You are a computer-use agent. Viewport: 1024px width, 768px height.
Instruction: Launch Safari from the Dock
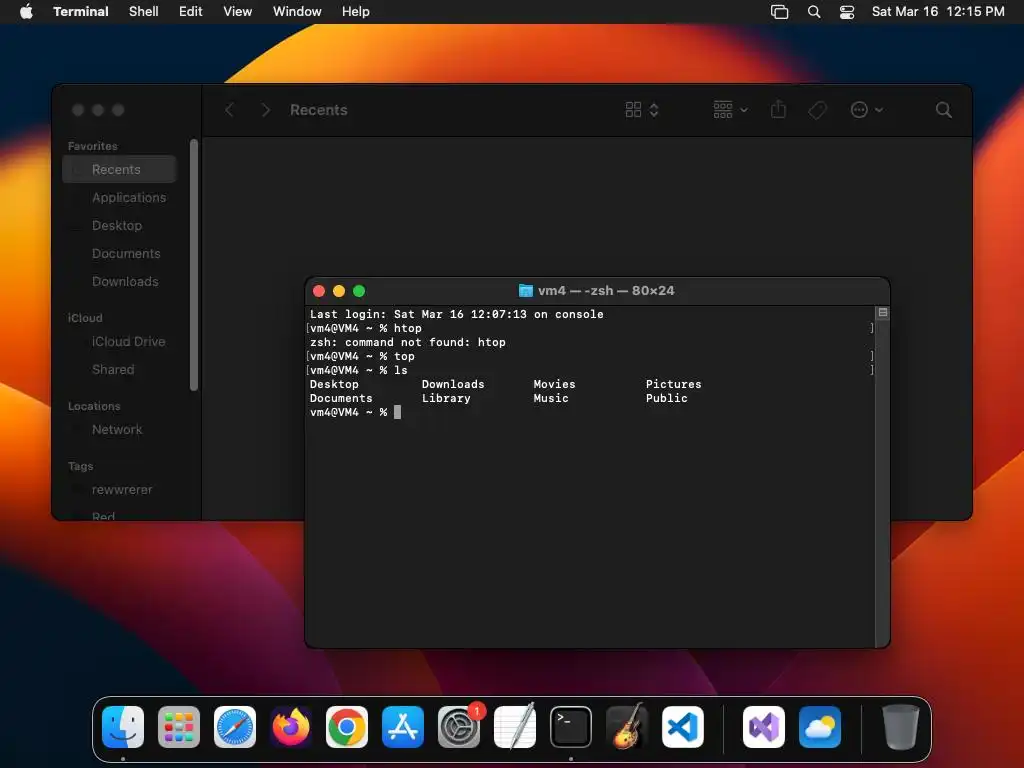[234, 727]
